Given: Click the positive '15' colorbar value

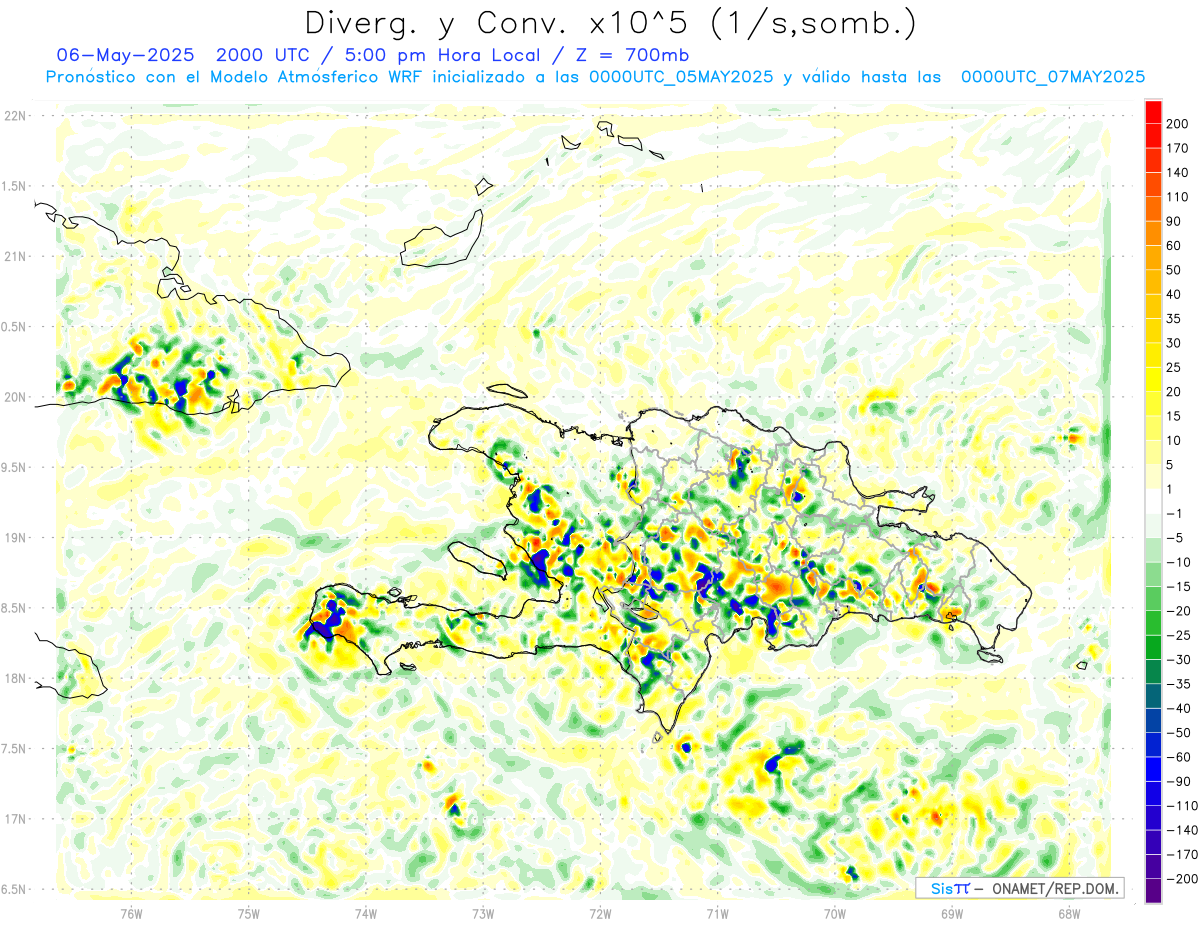Looking at the screenshot, I should [x=1175, y=416].
